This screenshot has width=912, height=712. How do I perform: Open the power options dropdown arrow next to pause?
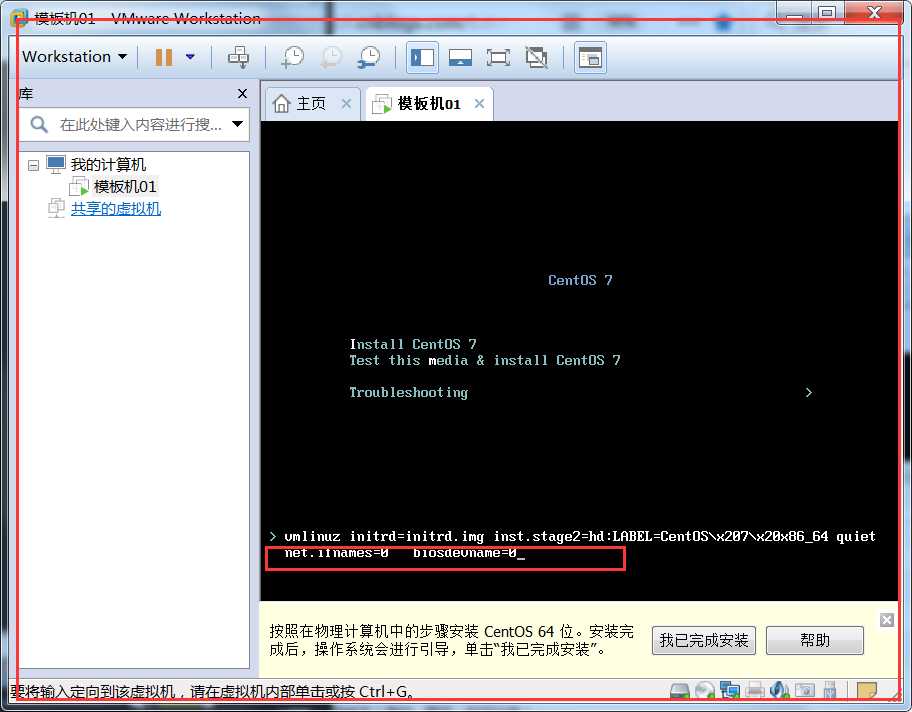[190, 57]
